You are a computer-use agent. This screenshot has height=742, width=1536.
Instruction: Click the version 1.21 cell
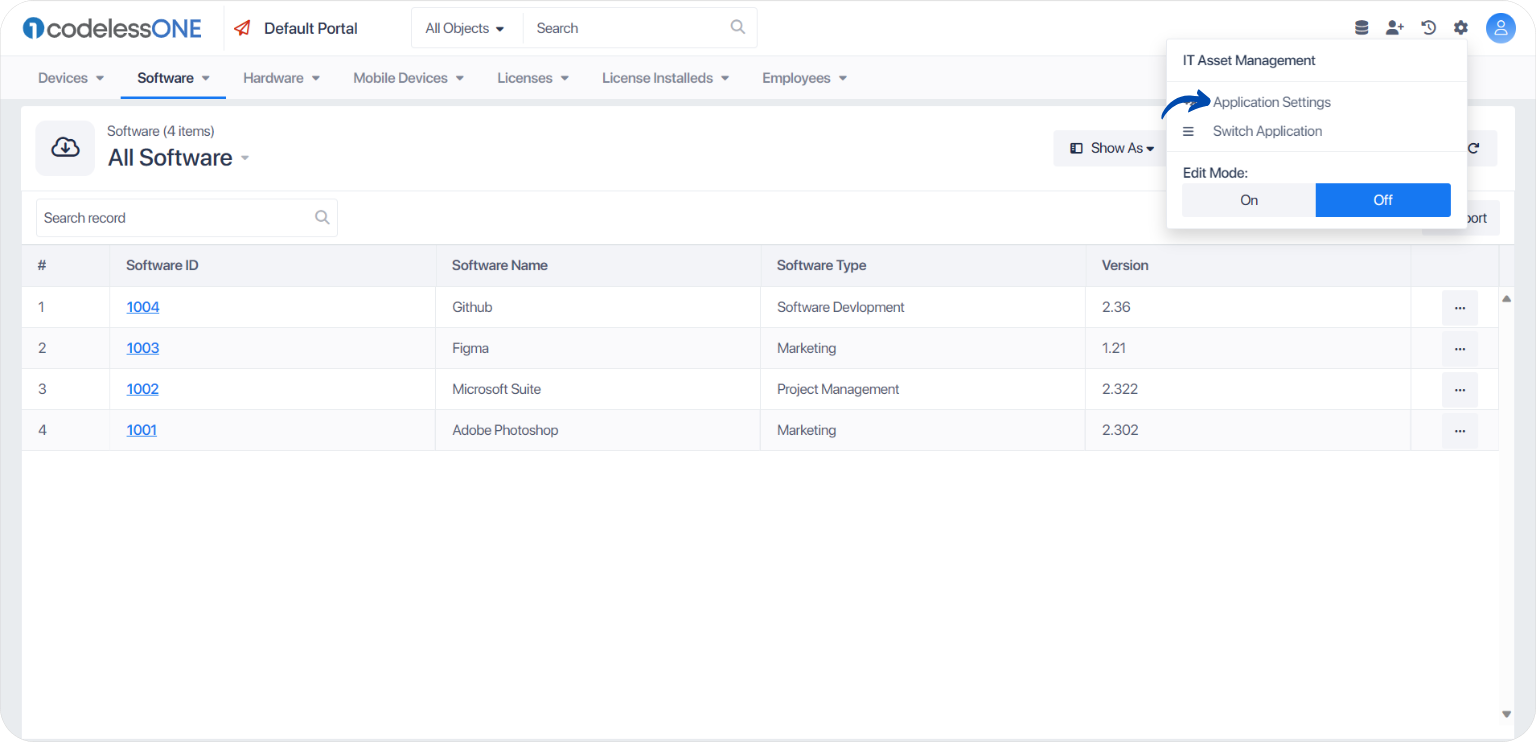[1248, 348]
